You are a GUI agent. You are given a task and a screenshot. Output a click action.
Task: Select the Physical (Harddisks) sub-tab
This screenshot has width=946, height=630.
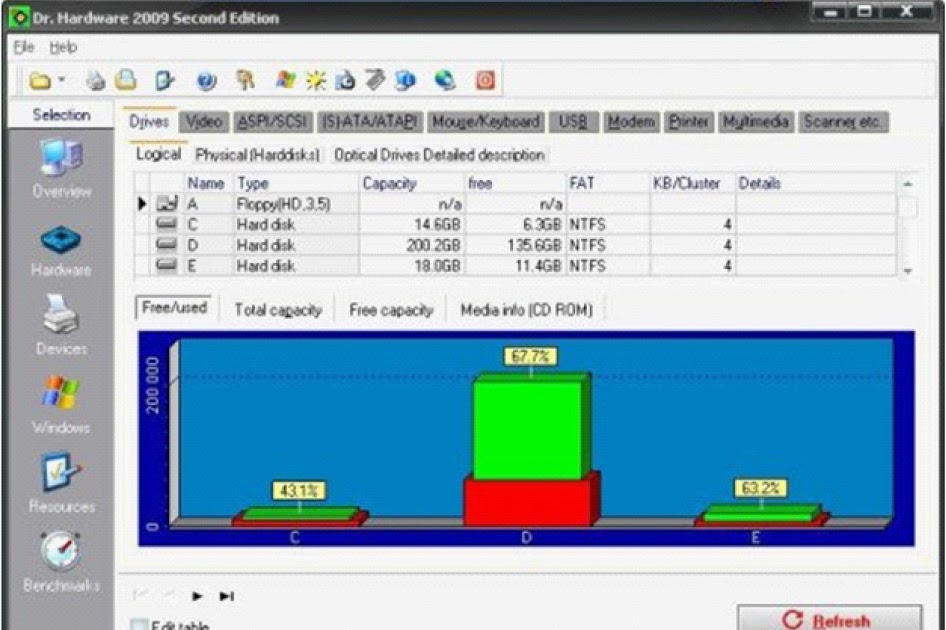257,155
